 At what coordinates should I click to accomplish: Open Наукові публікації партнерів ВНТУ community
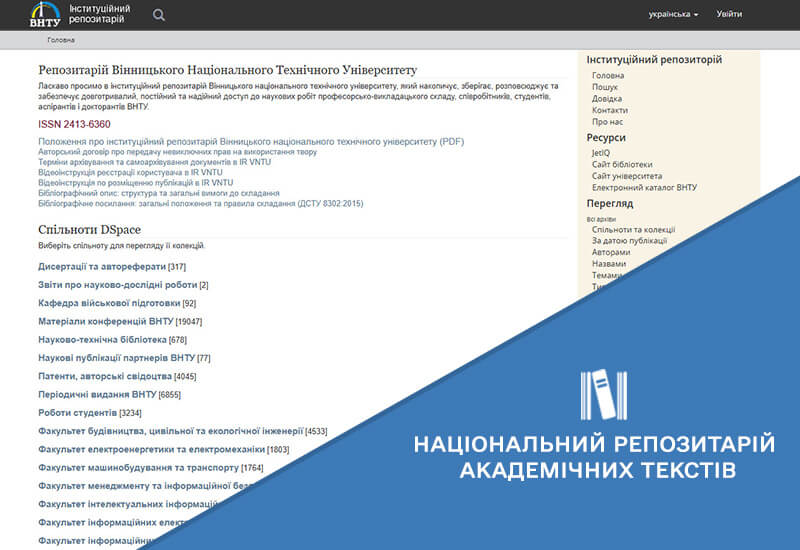[117, 358]
